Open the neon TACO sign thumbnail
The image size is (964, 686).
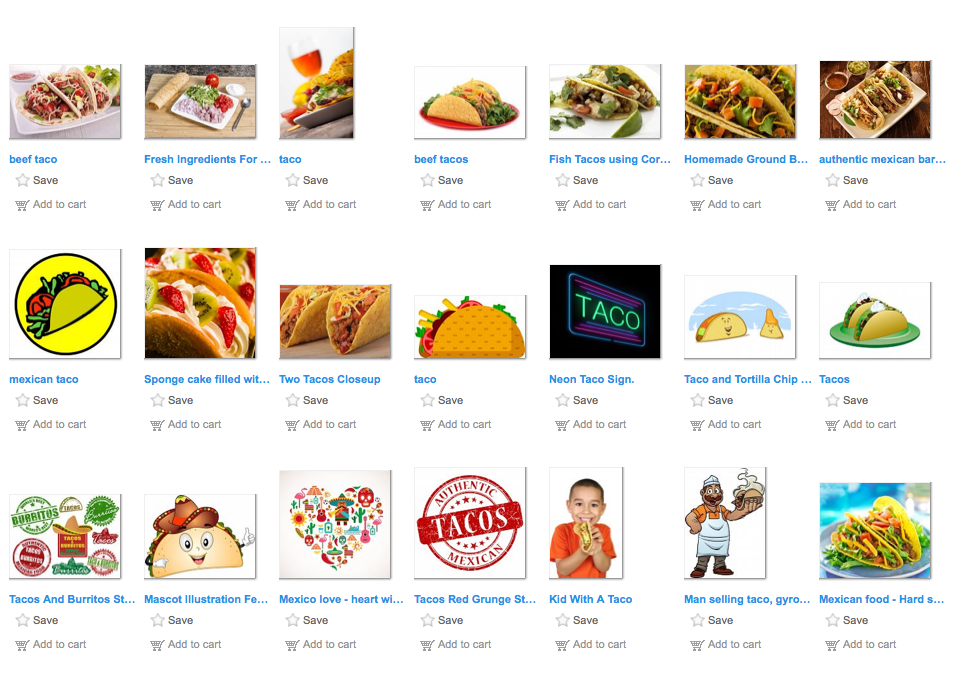tap(605, 312)
